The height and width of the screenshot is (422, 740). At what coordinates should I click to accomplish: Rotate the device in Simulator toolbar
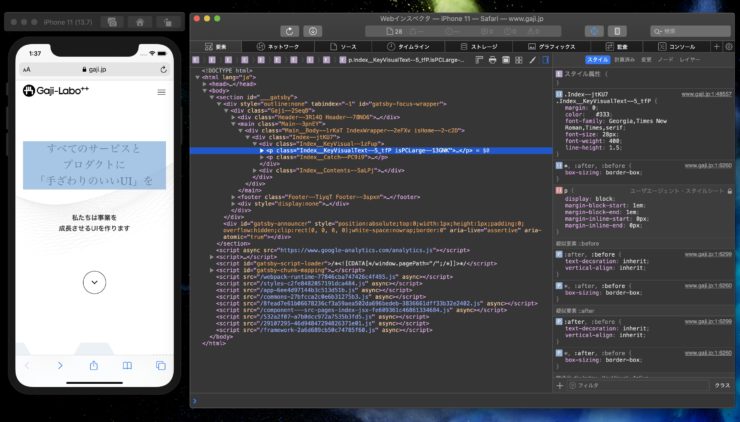pyautogui.click(x=168, y=22)
